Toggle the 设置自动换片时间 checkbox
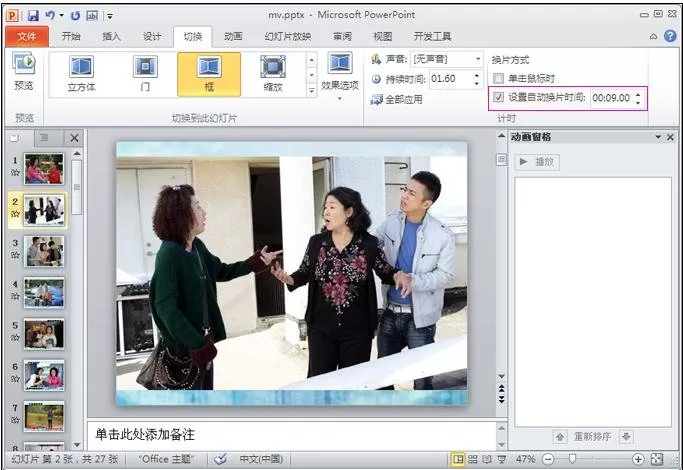The width and height of the screenshot is (683, 470). pyautogui.click(x=498, y=97)
